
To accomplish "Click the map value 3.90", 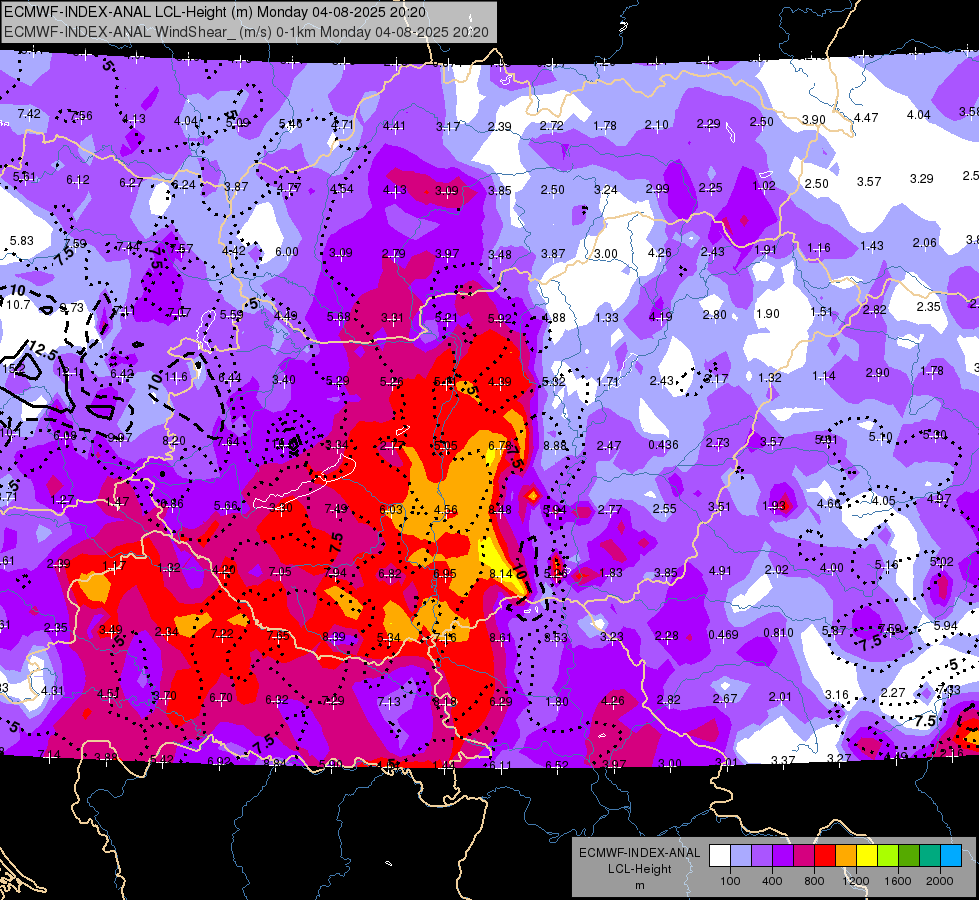I will tap(814, 119).
